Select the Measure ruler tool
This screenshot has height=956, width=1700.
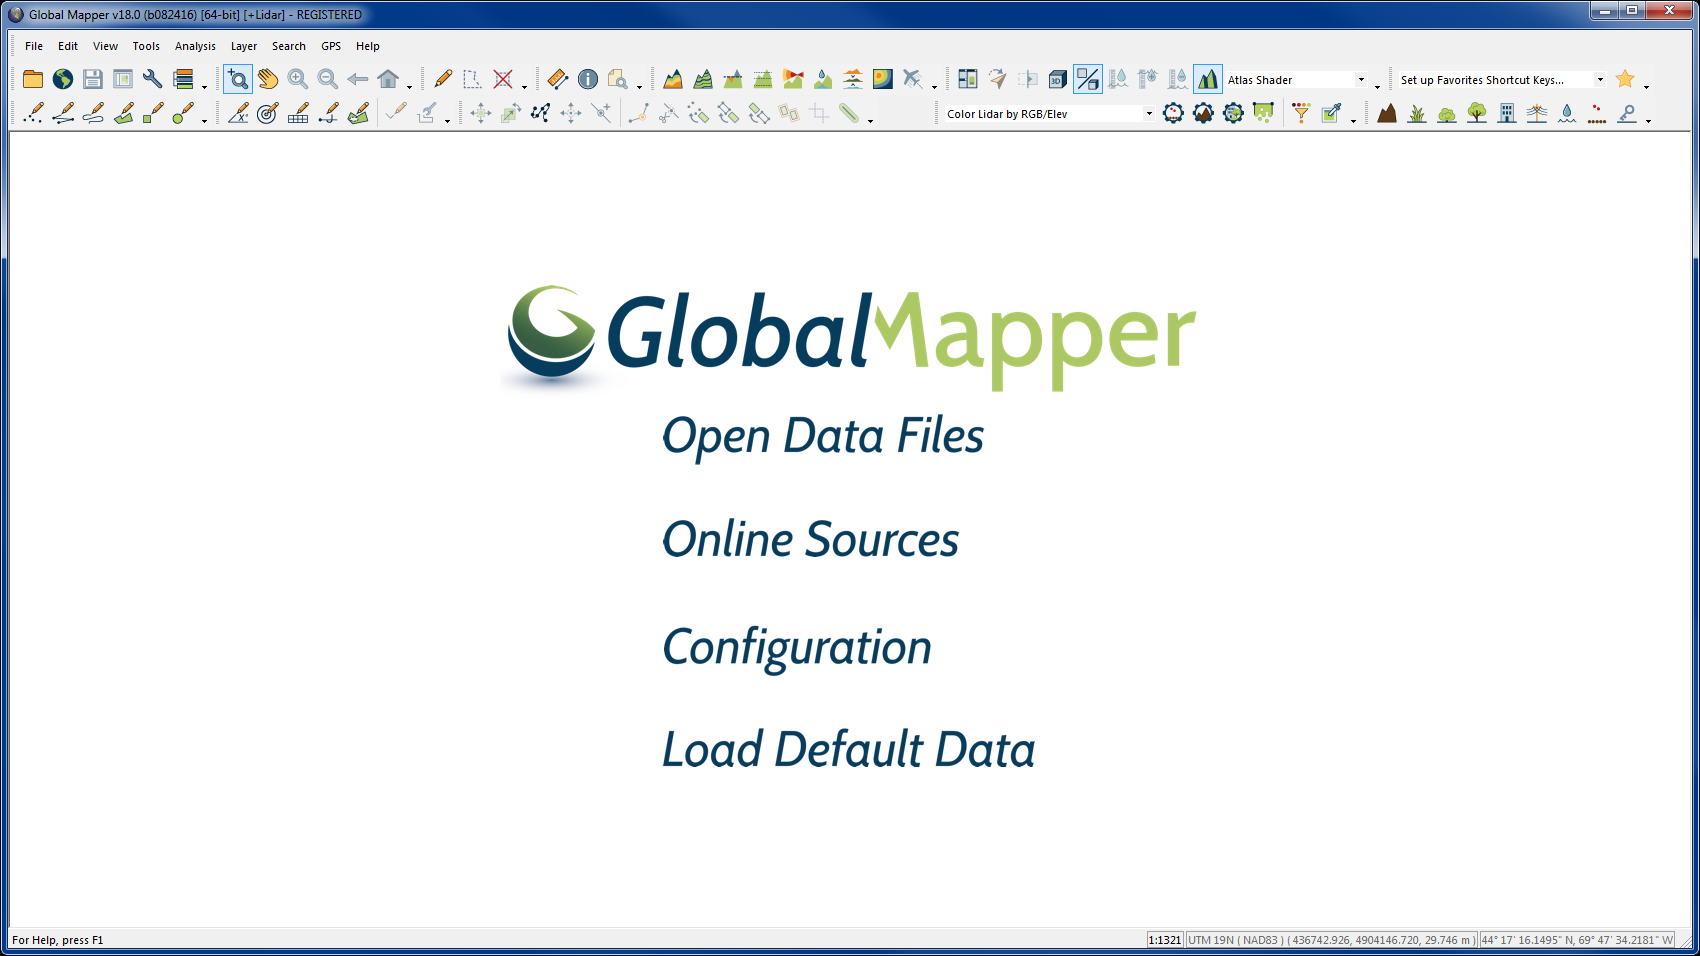pos(558,79)
